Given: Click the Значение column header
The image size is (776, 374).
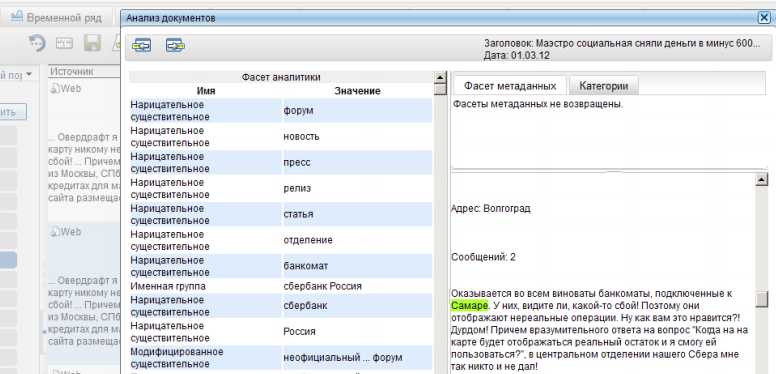Looking at the screenshot, I should tap(357, 91).
